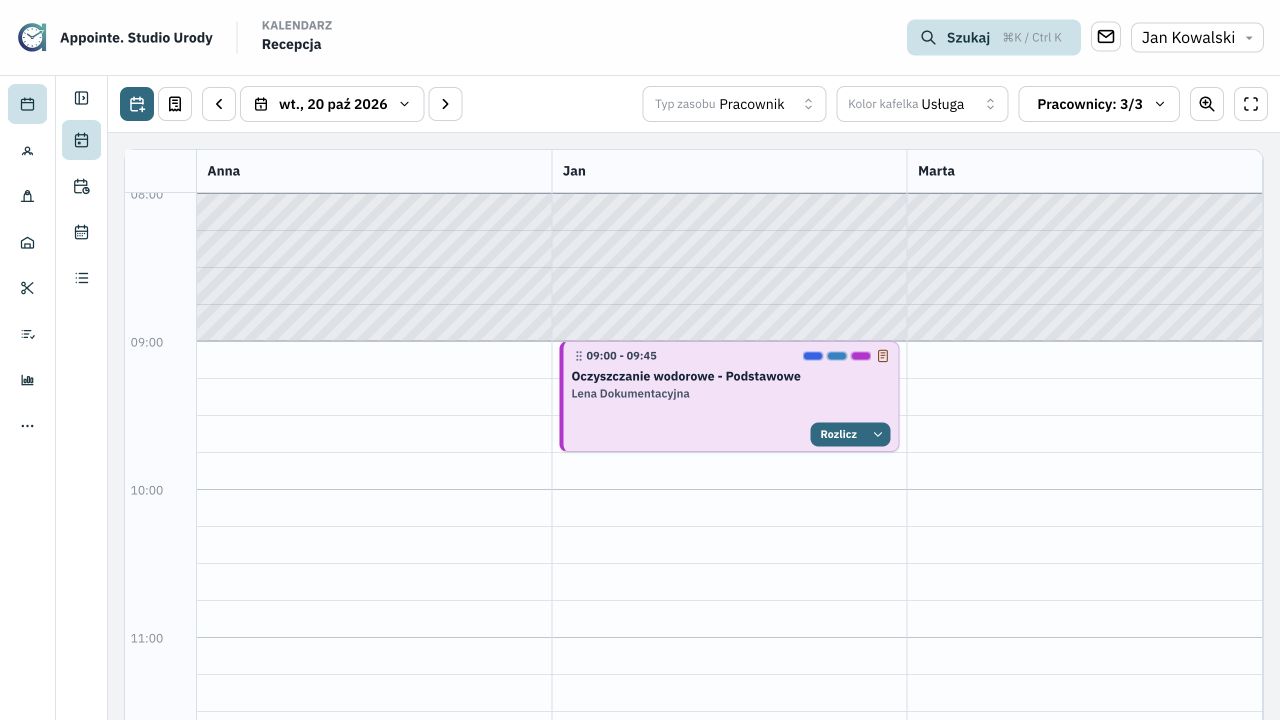Expand the arrow next to Rozlicz
Image resolution: width=1280 pixels, height=720 pixels.
coord(878,434)
